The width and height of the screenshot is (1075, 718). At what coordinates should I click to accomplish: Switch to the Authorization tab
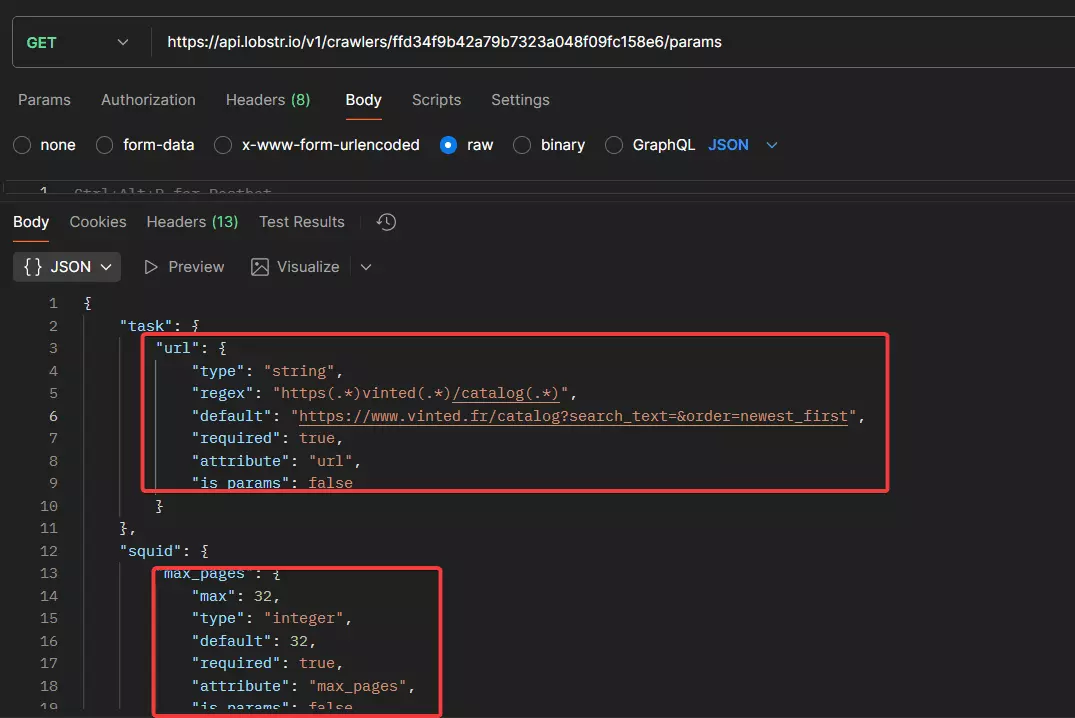pyautogui.click(x=147, y=99)
